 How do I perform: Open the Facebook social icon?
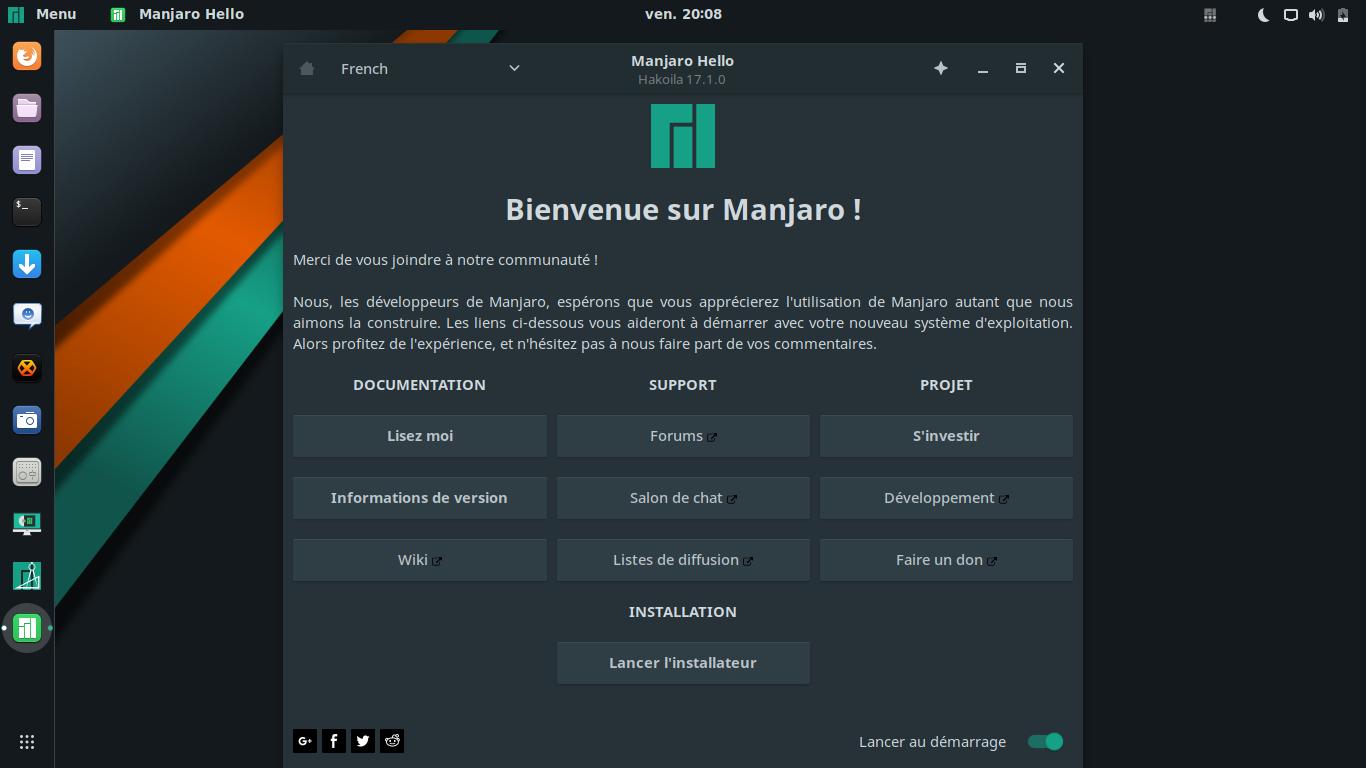tap(334, 741)
